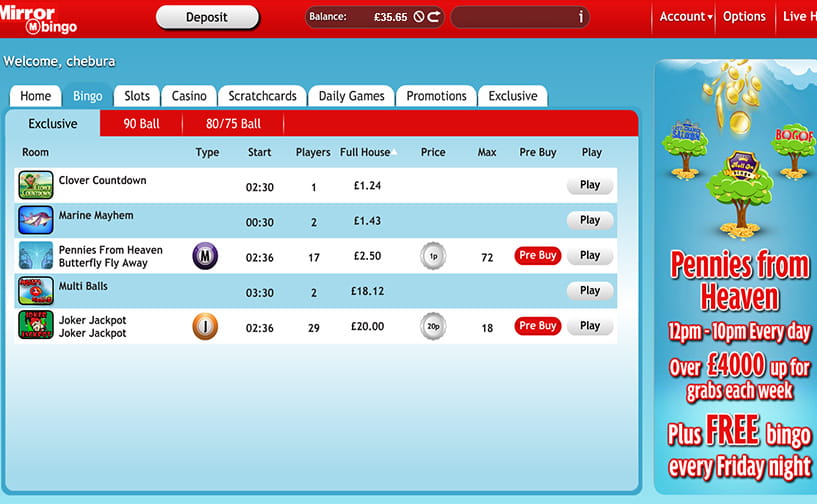Select the Pennies From Heaven room thumbnail
Screen dimensions: 817x504
pos(36,255)
